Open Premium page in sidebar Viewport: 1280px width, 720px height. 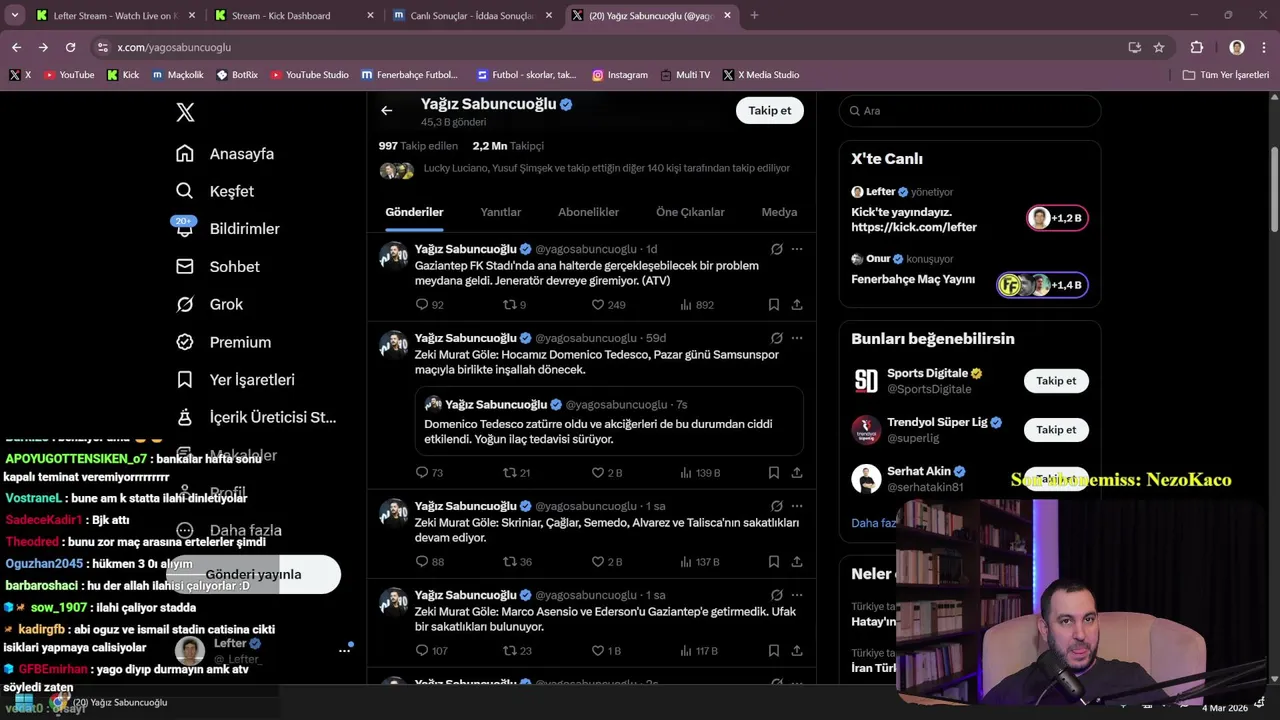pyautogui.click(x=223, y=342)
